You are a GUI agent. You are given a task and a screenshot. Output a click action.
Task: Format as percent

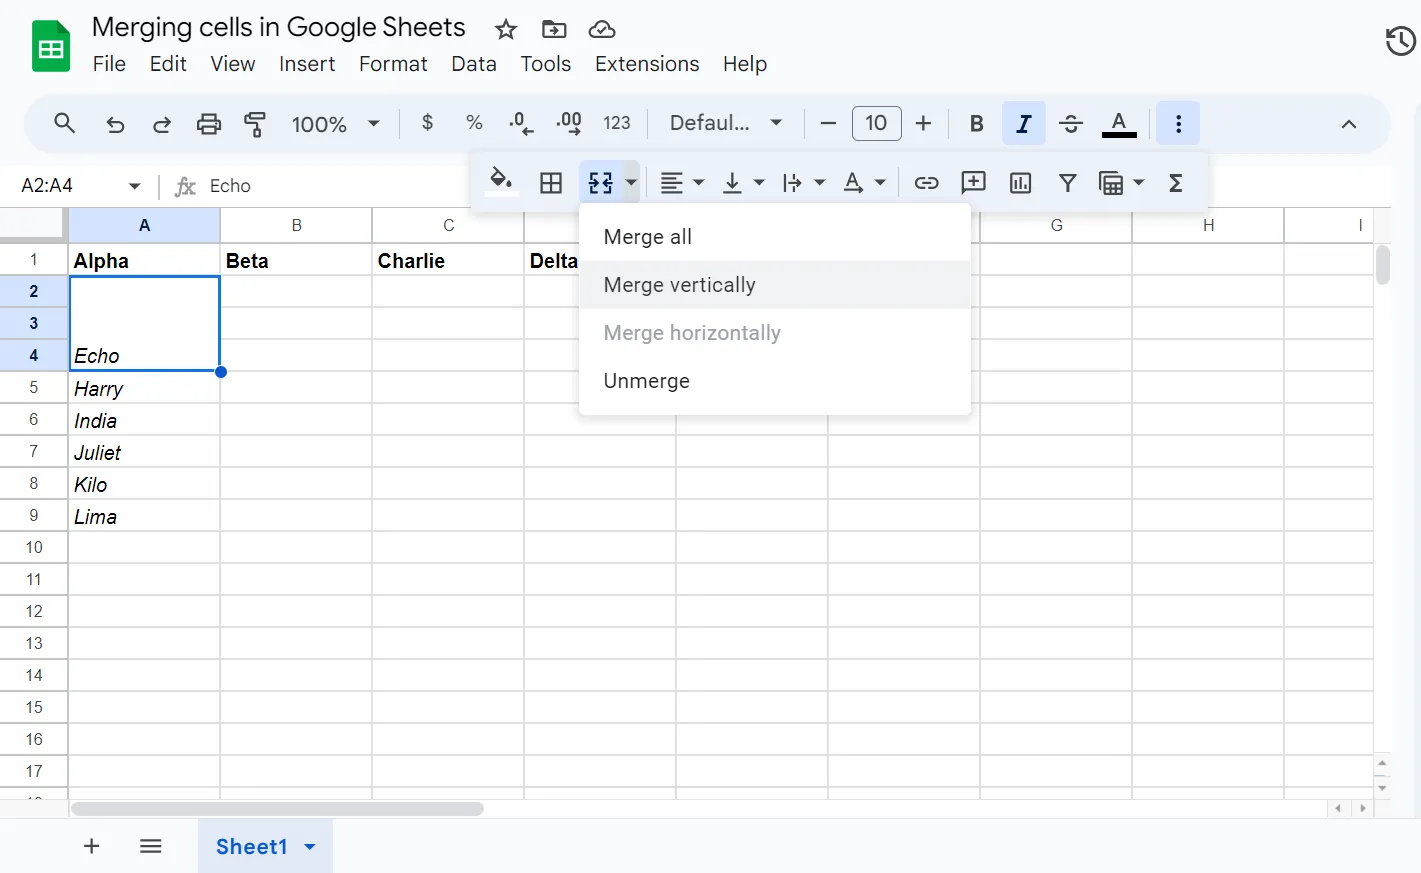[x=474, y=123]
